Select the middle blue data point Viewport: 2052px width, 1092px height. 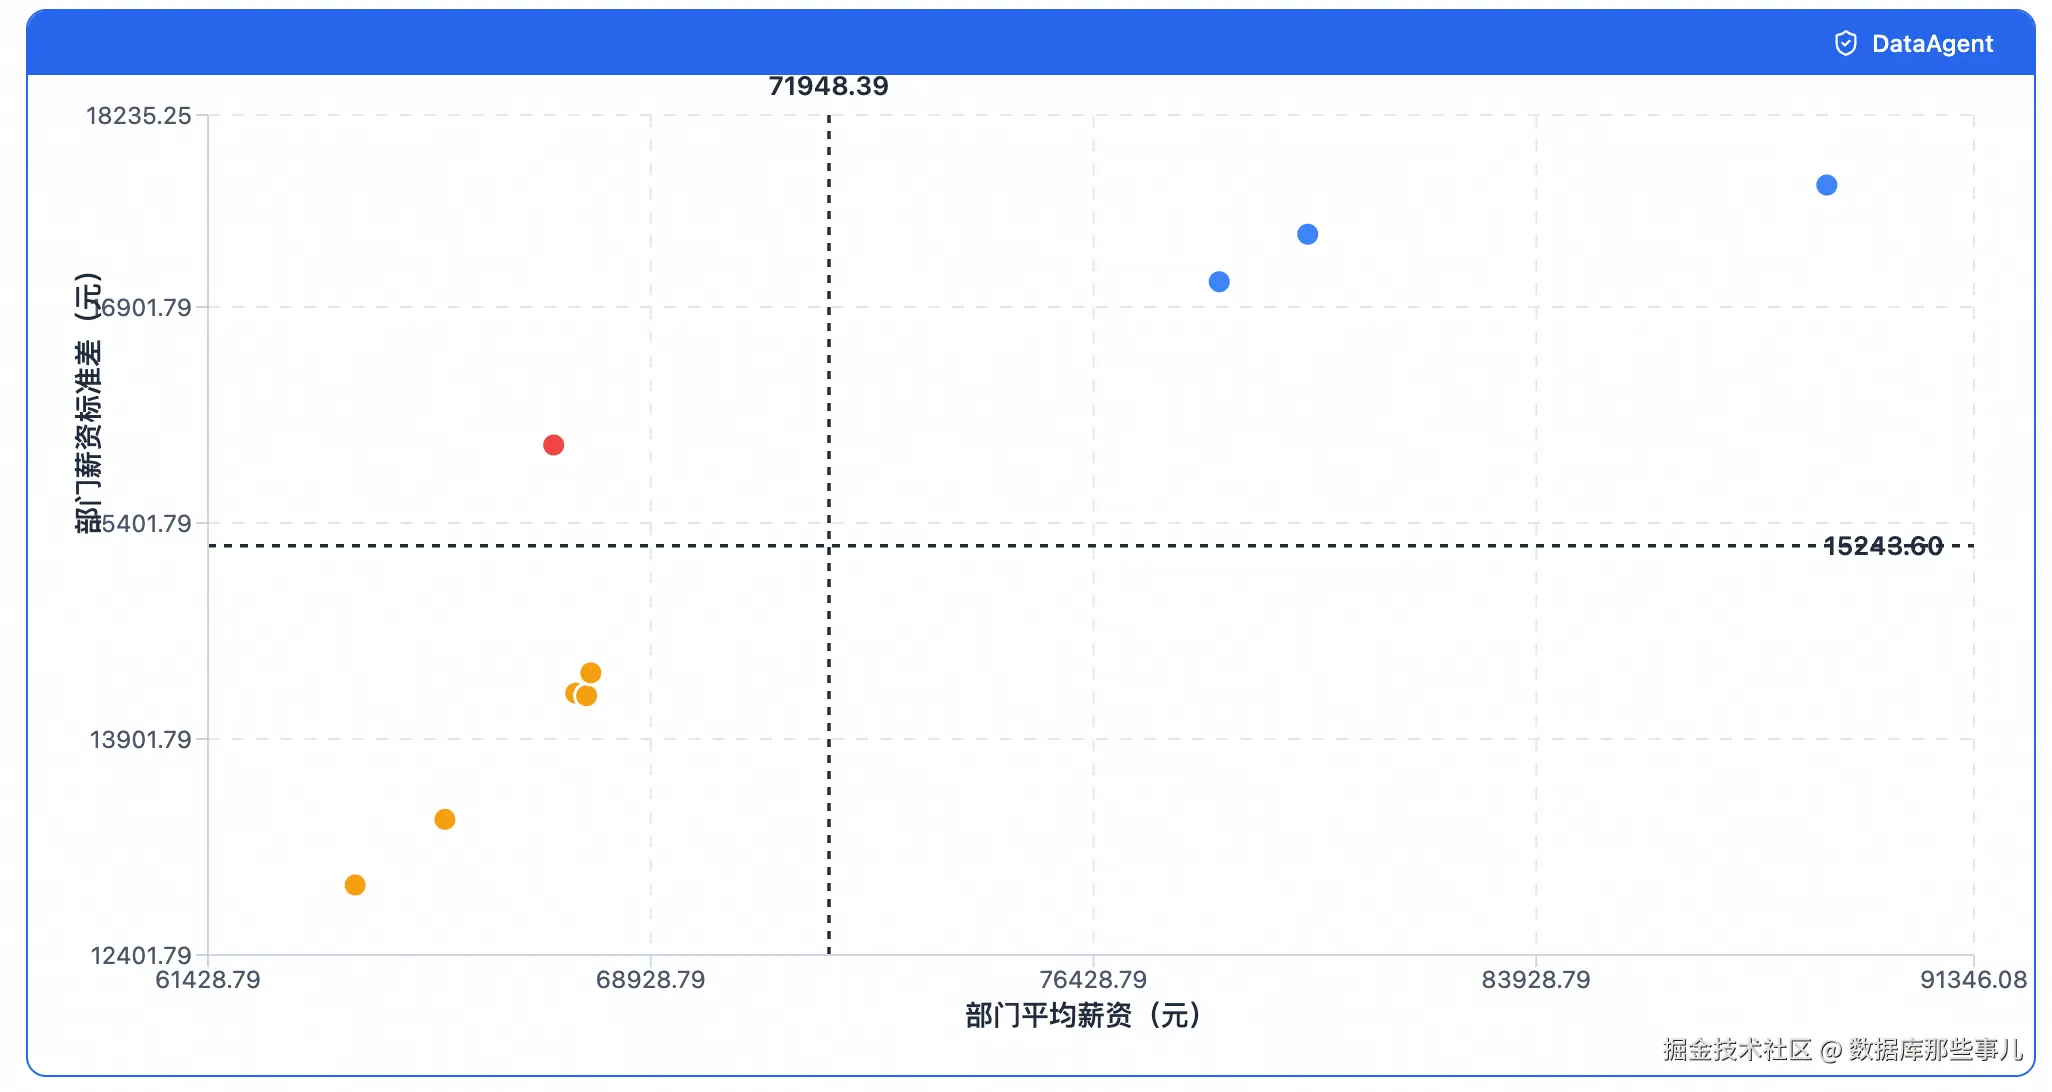click(x=1307, y=234)
